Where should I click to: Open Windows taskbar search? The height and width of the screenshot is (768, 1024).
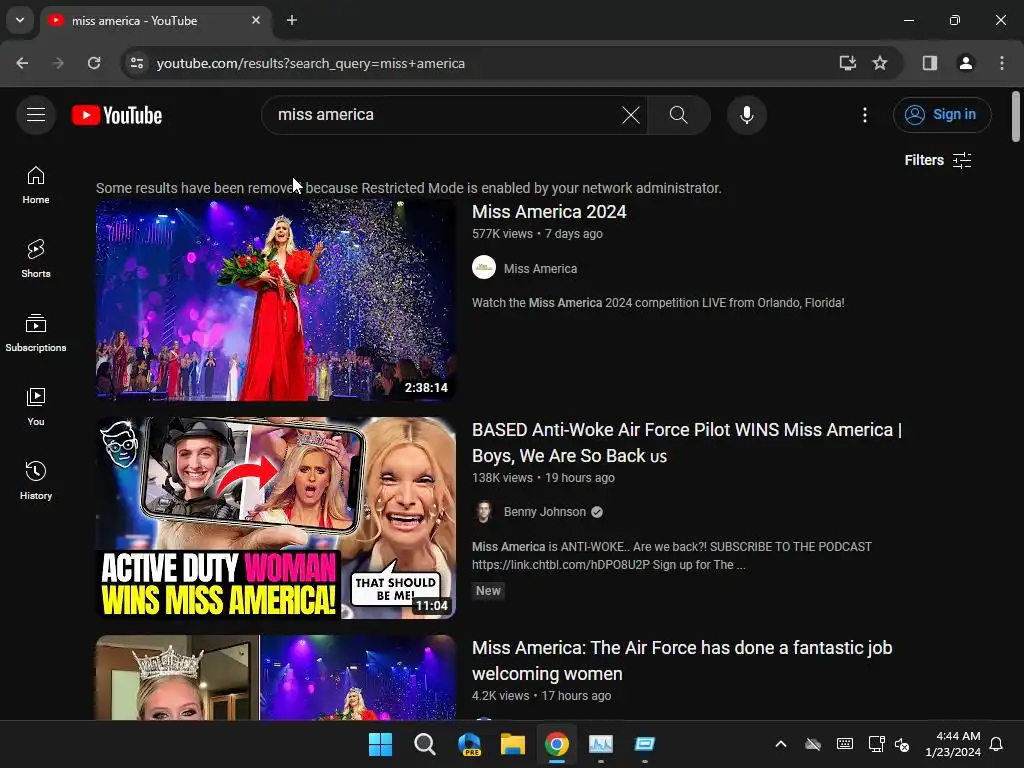(x=424, y=744)
